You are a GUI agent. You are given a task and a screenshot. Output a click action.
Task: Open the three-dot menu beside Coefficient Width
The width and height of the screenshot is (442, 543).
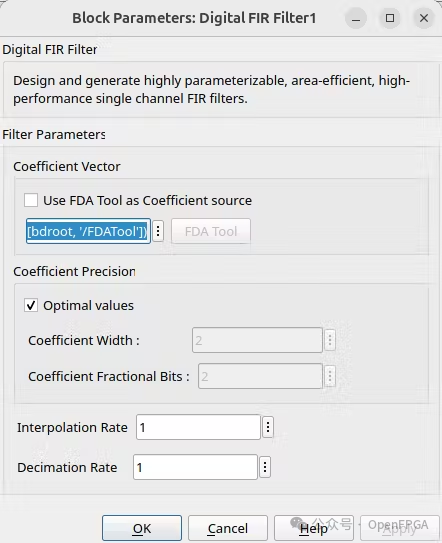coord(330,340)
